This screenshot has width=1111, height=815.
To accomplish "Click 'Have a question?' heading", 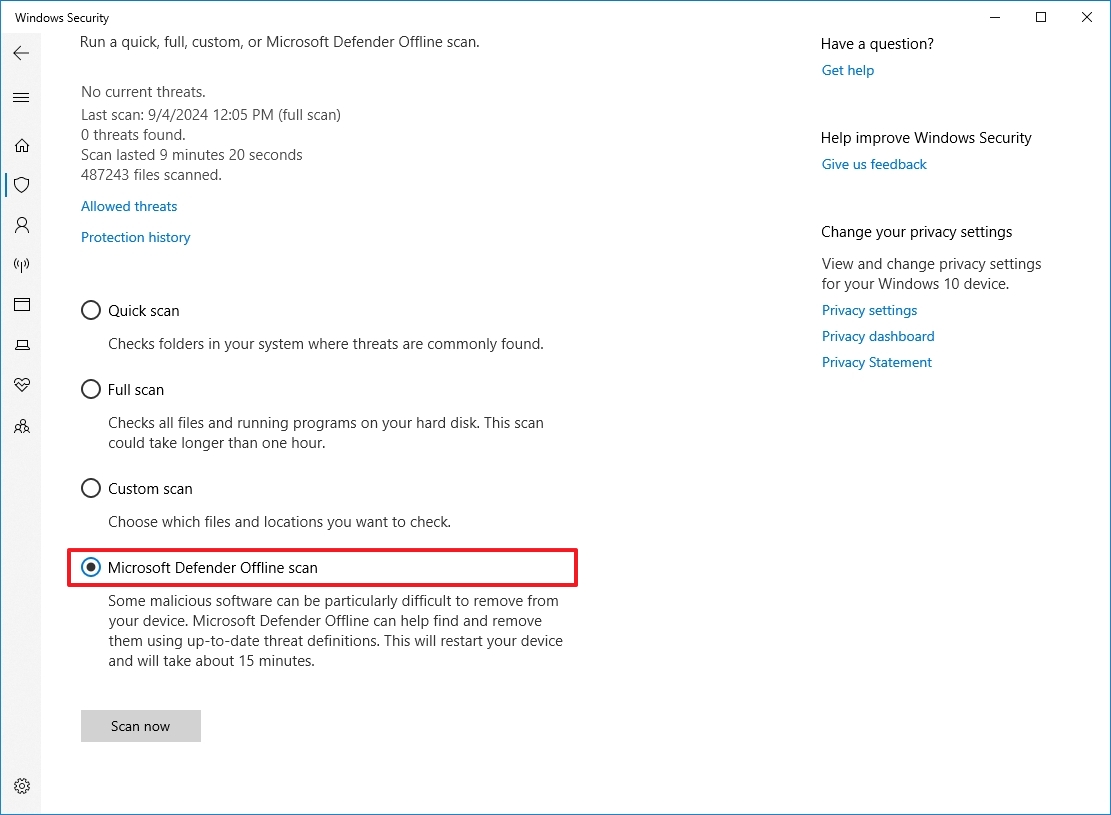I will coord(877,44).
